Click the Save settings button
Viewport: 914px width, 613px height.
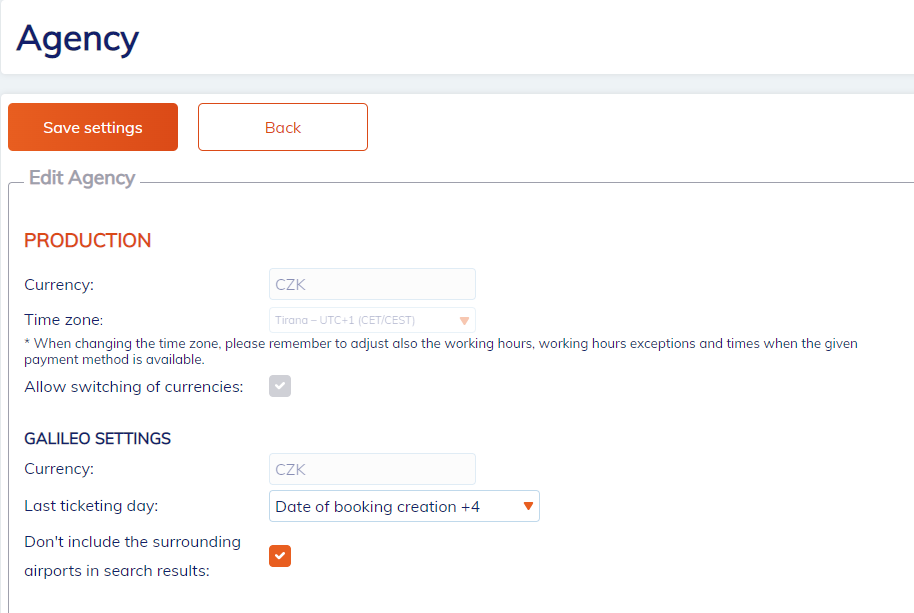[x=93, y=127]
